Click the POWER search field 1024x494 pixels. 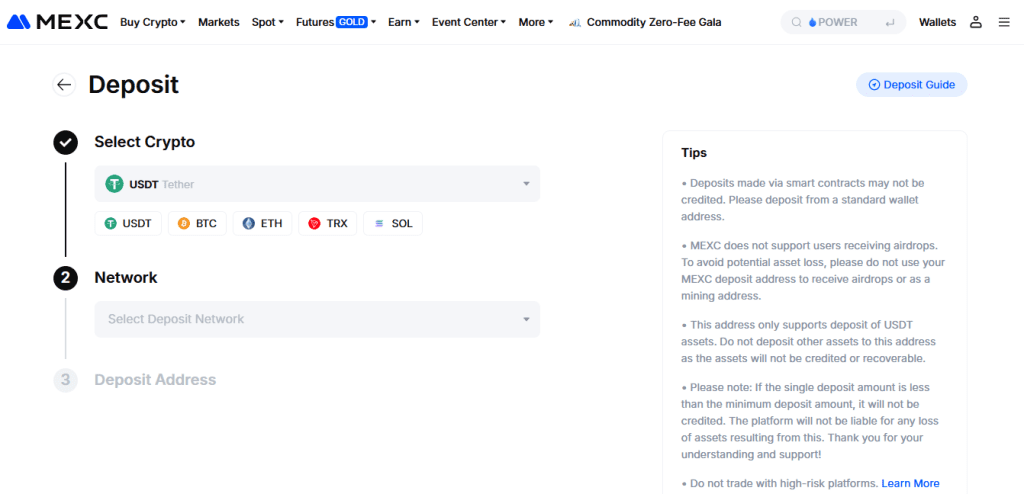[843, 22]
